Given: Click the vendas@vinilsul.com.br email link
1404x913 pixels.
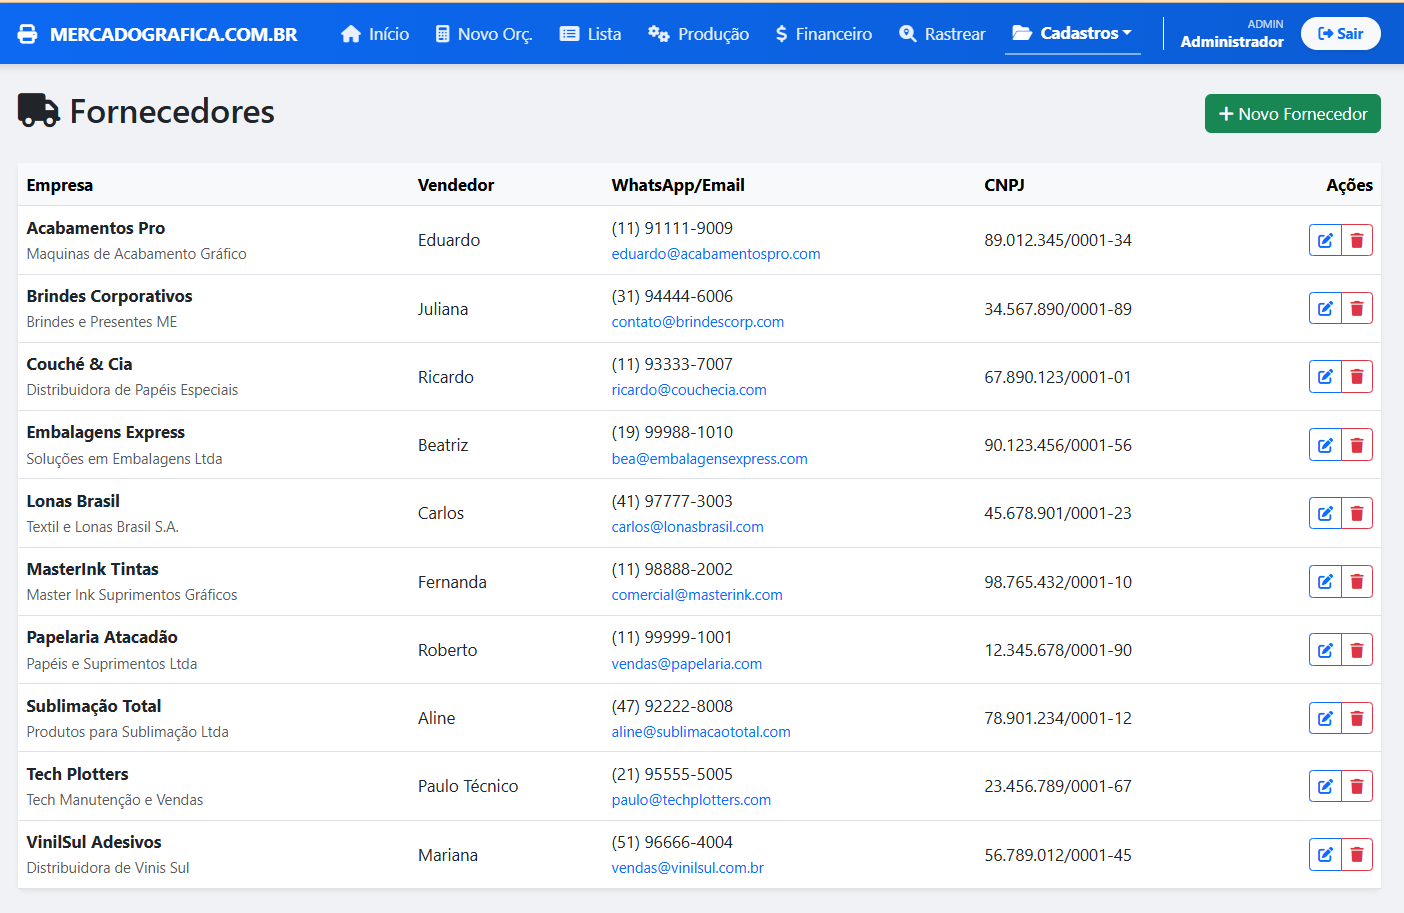Looking at the screenshot, I should click(687, 868).
